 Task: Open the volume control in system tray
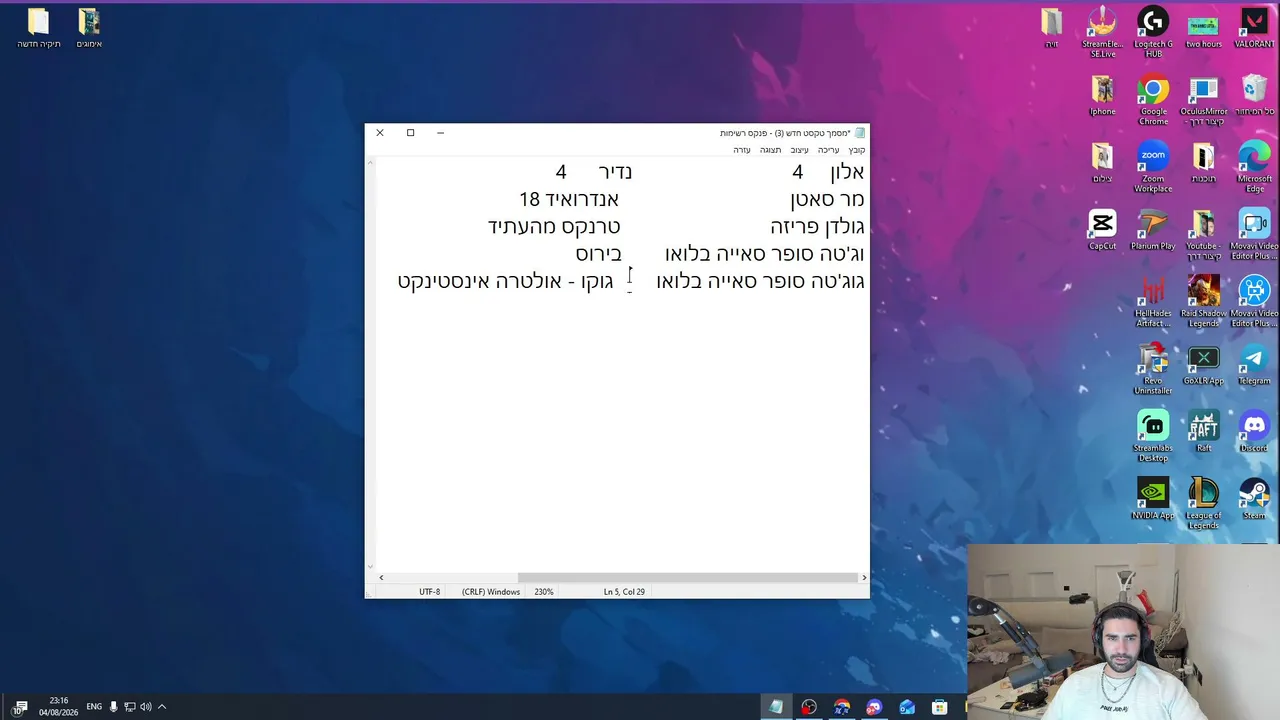[x=145, y=707]
